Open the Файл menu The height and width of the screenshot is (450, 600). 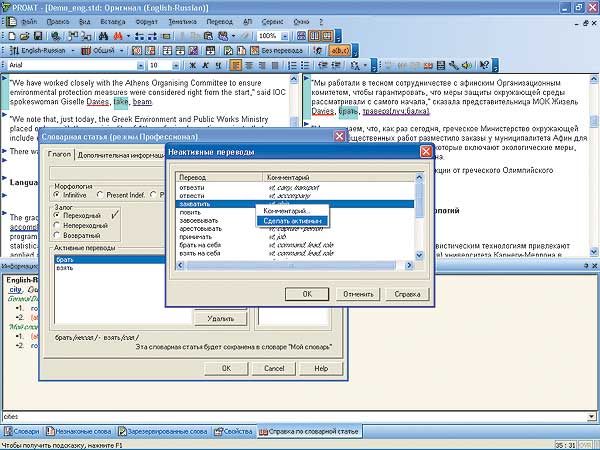tap(29, 22)
